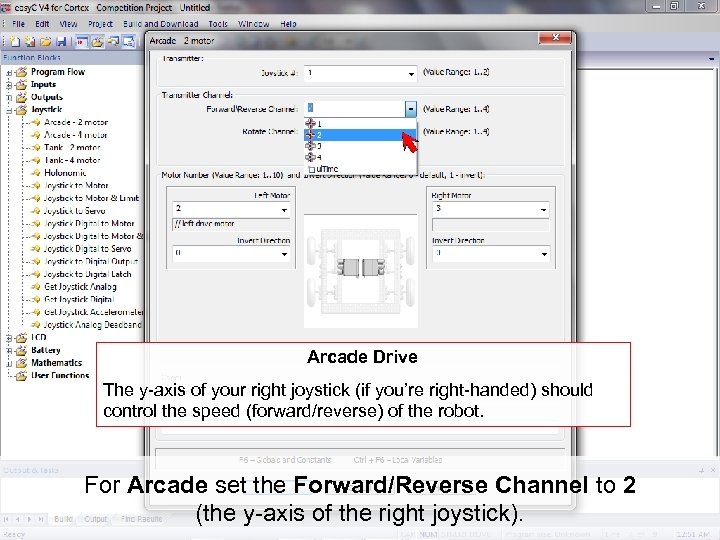Expand the LCD folder
Screen dimensions: 720x540
pos(9,338)
